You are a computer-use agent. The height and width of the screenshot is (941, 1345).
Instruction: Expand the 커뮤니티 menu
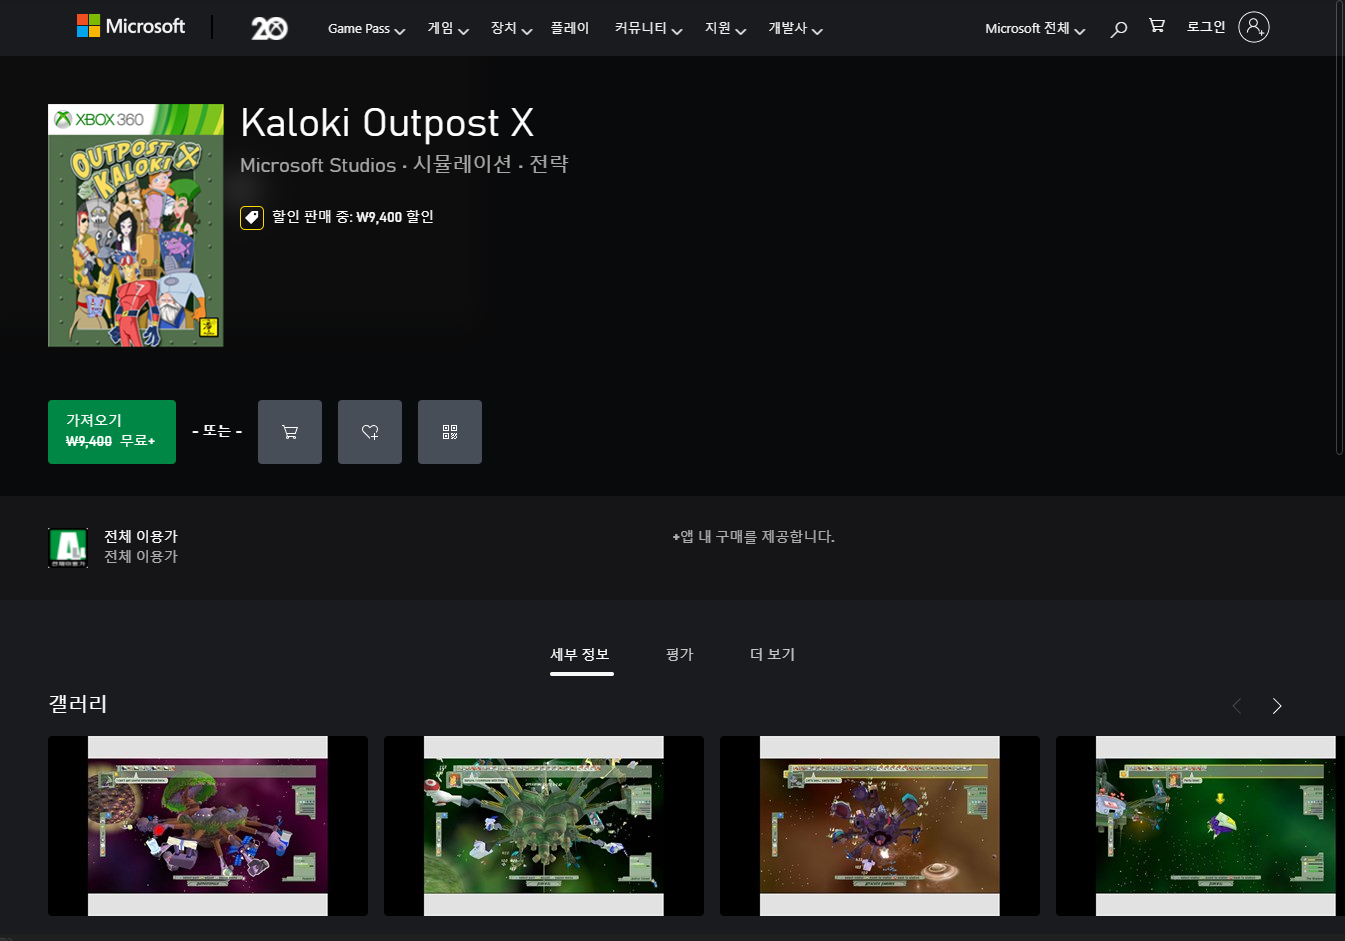[648, 29]
